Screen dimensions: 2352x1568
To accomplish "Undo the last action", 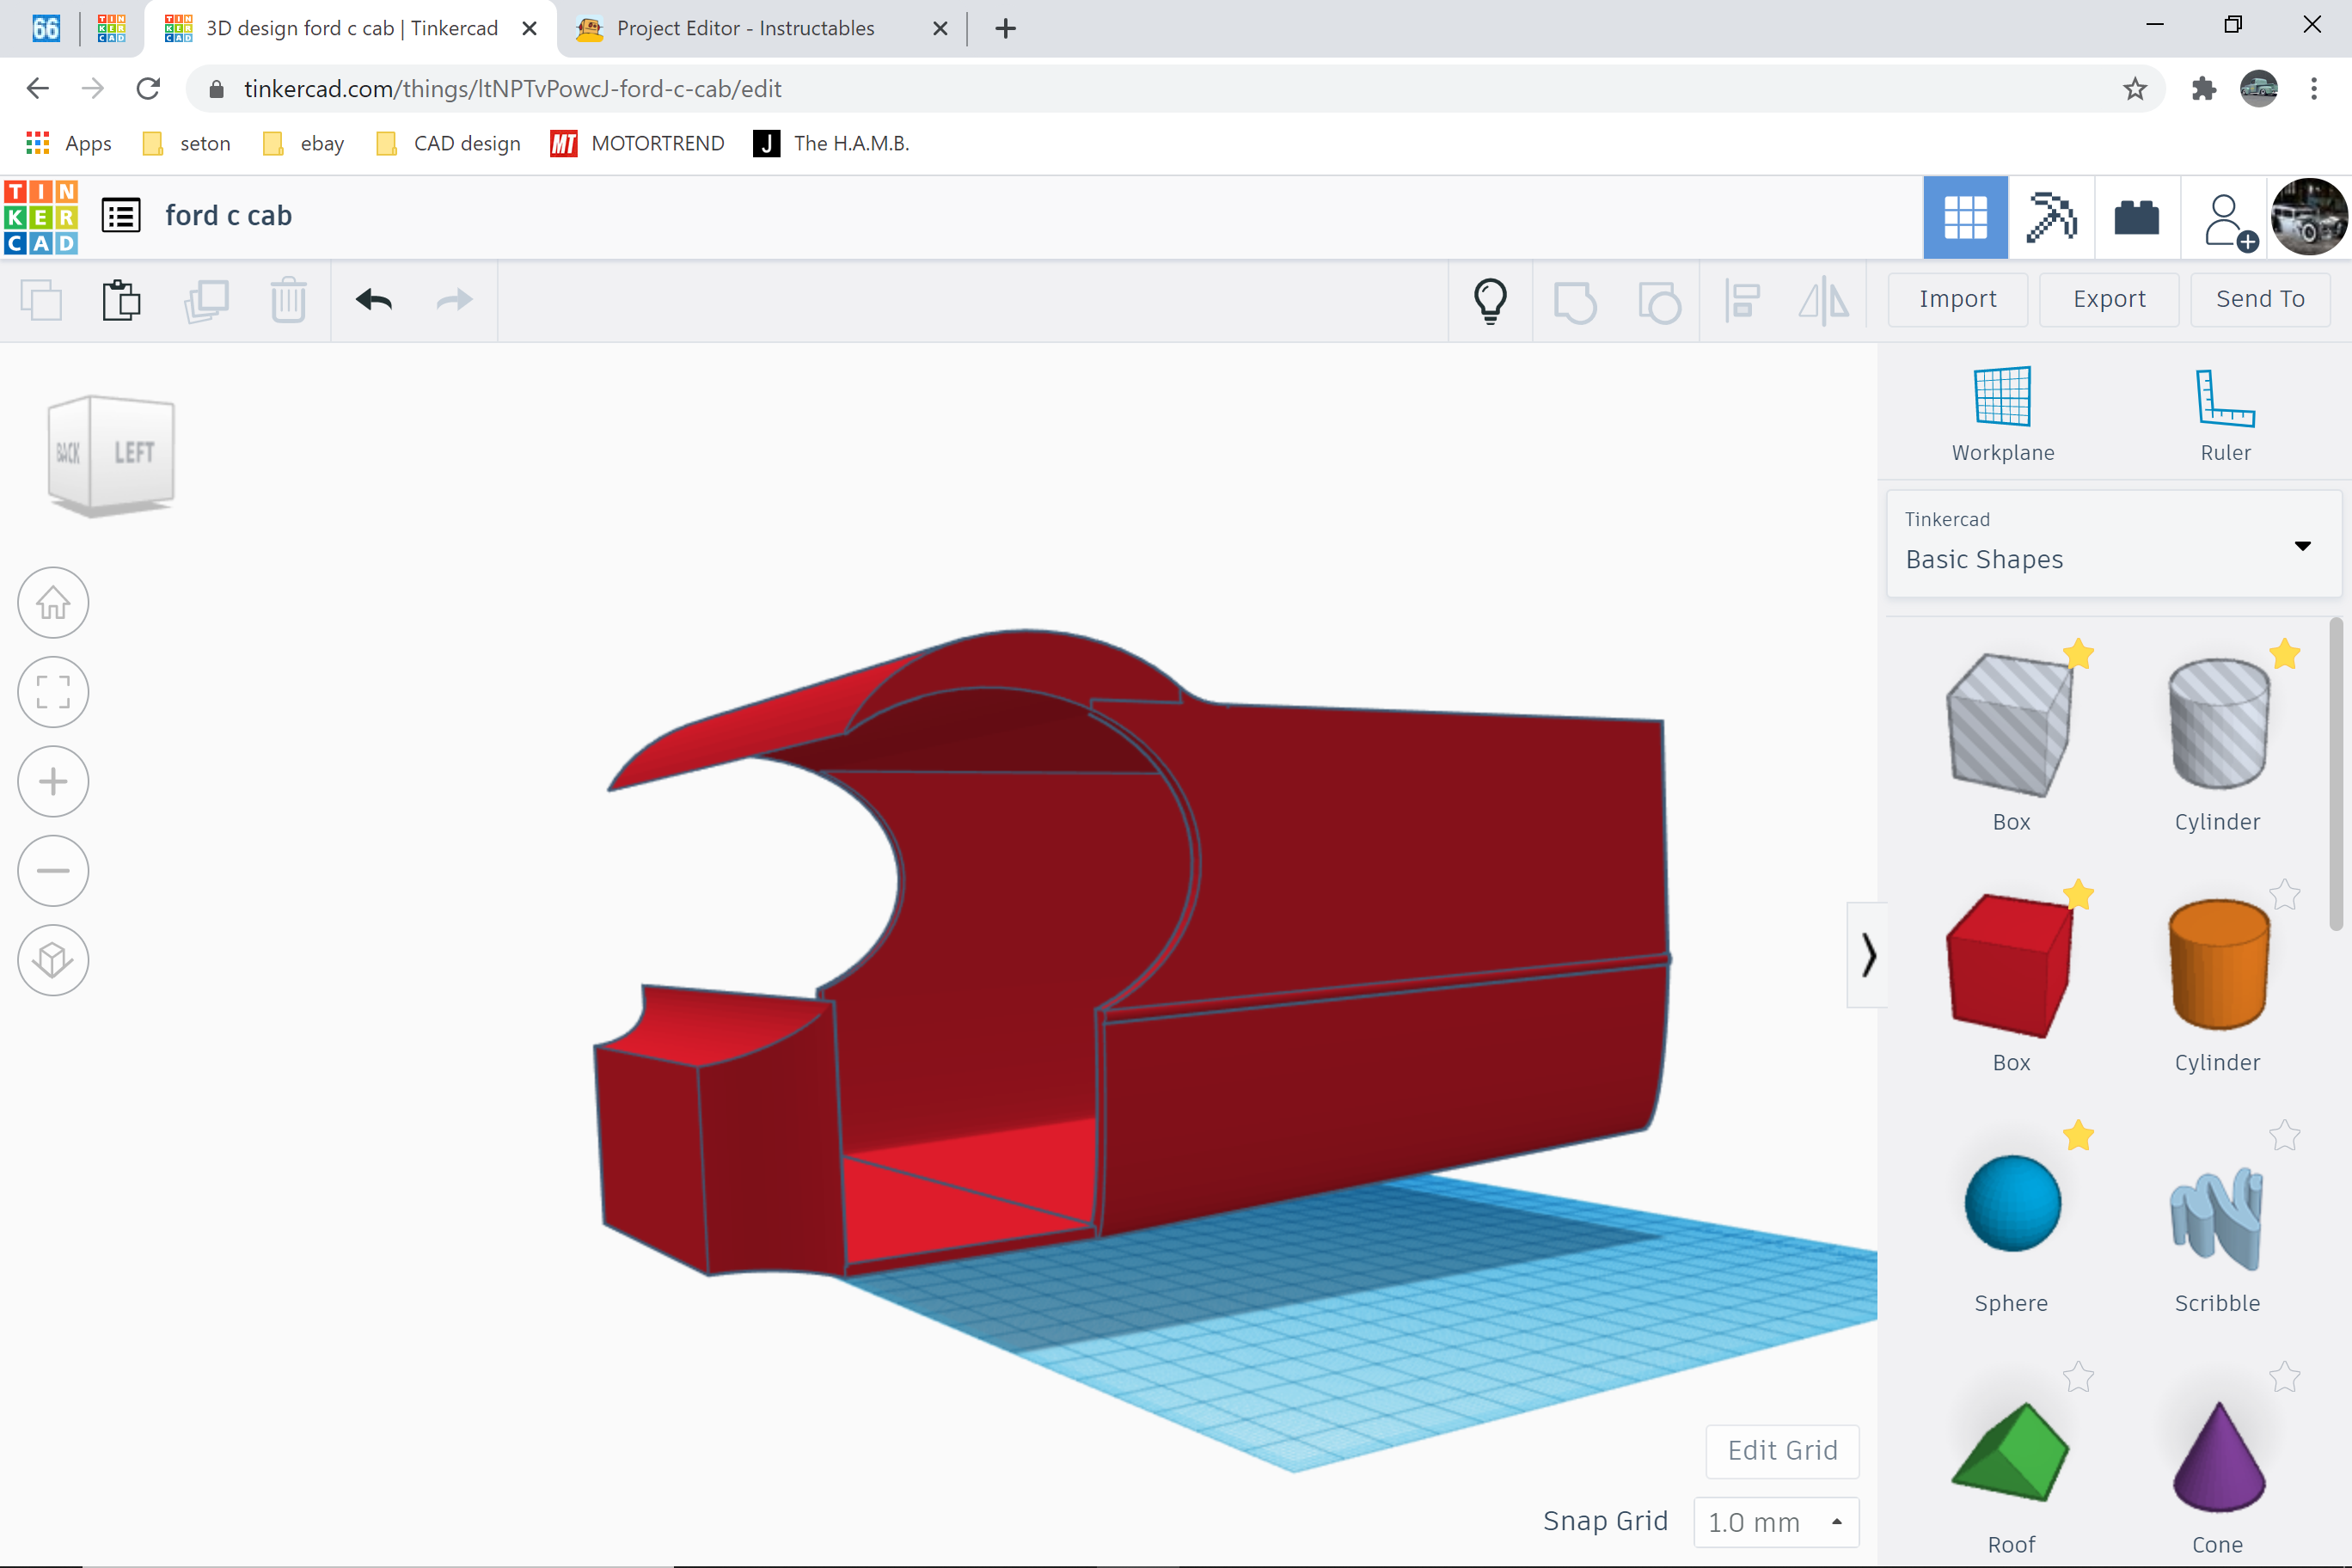I will (x=374, y=300).
